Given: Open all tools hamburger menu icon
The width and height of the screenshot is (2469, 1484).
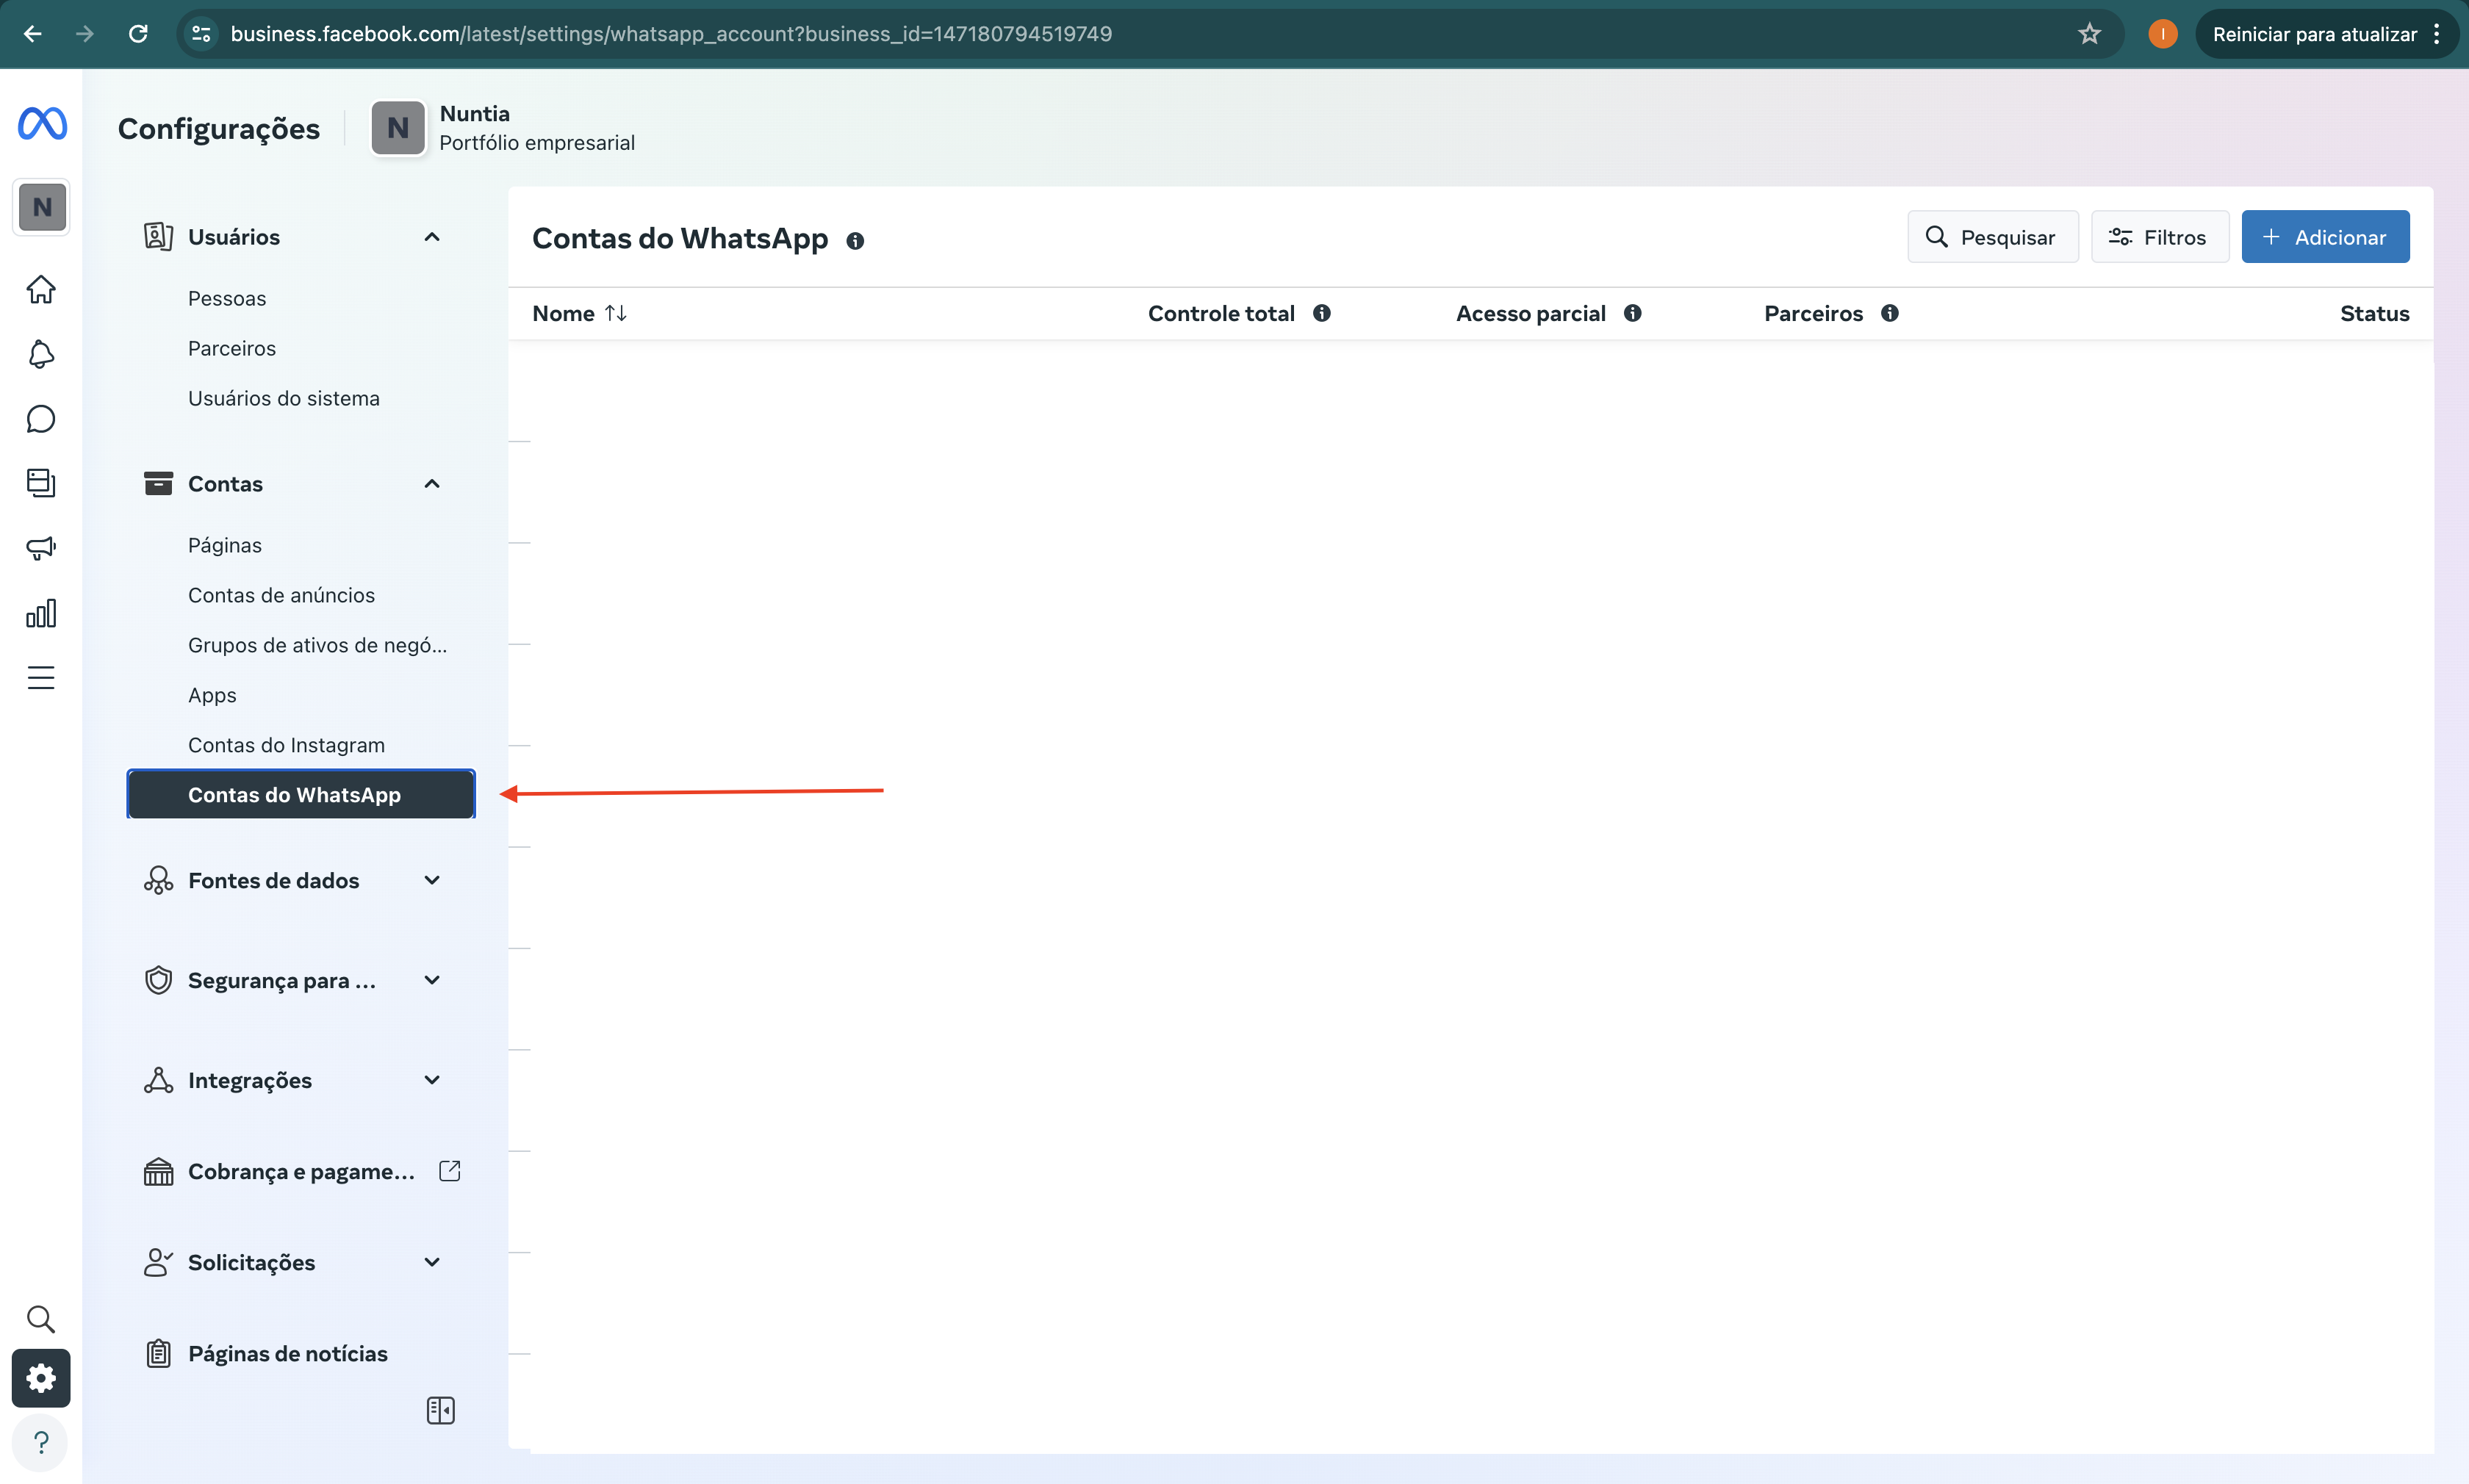Looking at the screenshot, I should coord(41,678).
